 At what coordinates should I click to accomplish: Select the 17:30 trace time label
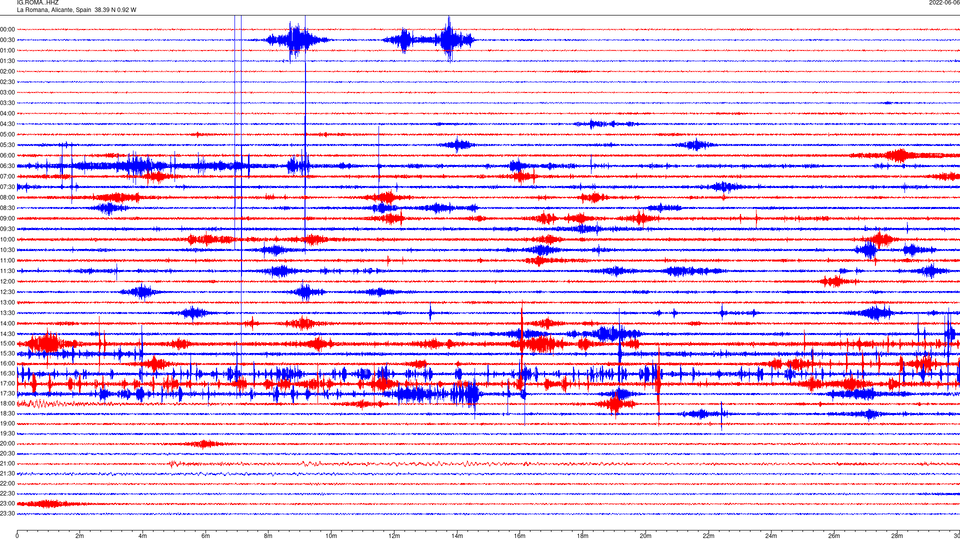[x=7, y=393]
